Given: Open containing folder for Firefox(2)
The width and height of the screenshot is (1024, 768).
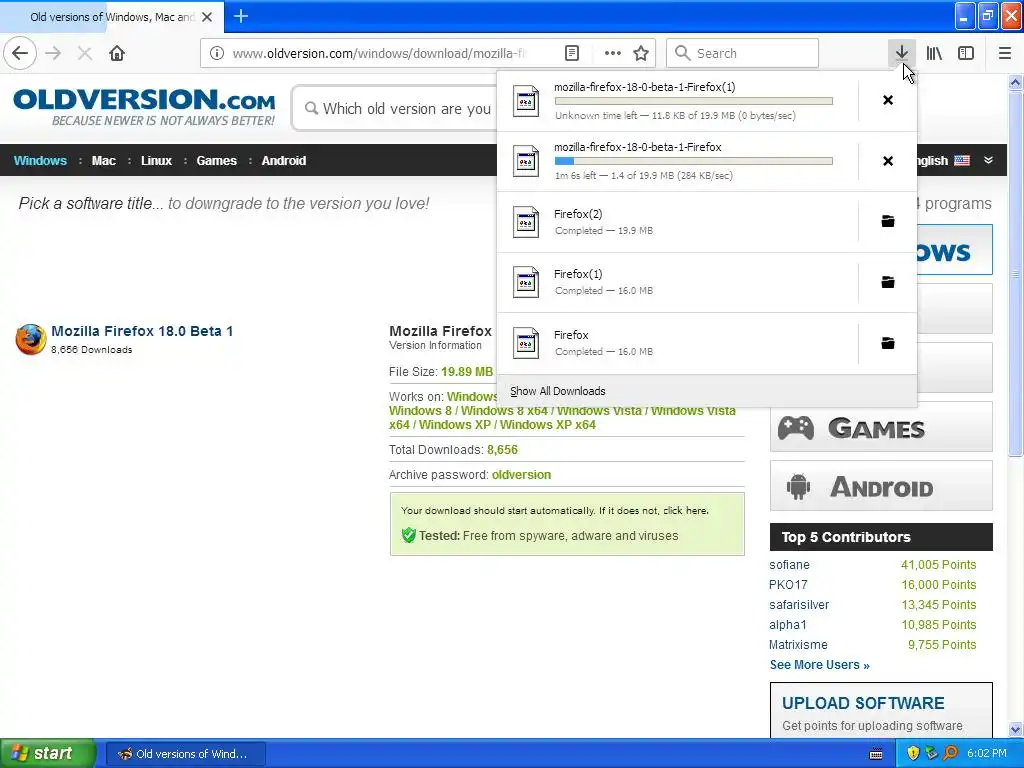Looking at the screenshot, I should (x=888, y=221).
